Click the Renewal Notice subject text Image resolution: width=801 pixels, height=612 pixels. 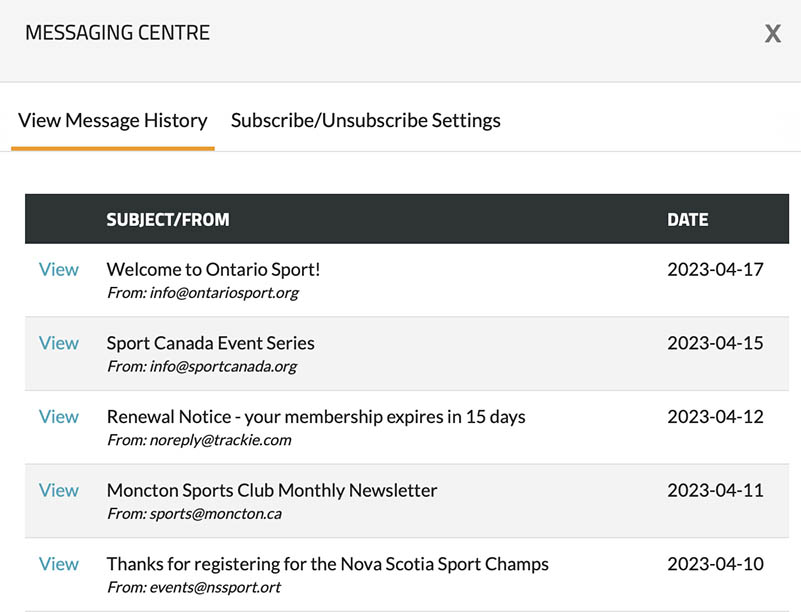click(x=315, y=417)
